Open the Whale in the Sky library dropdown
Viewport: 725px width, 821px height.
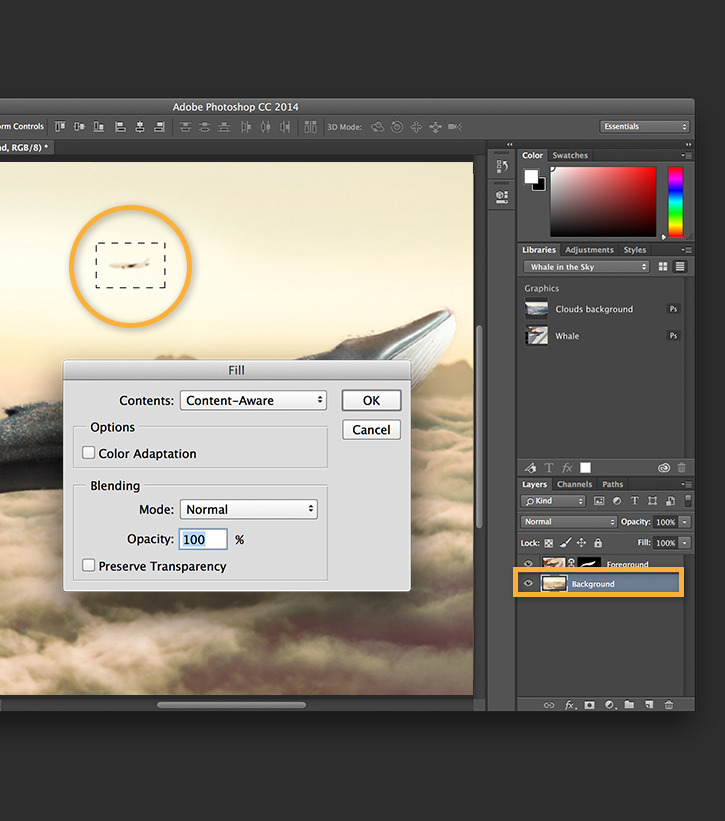point(586,267)
